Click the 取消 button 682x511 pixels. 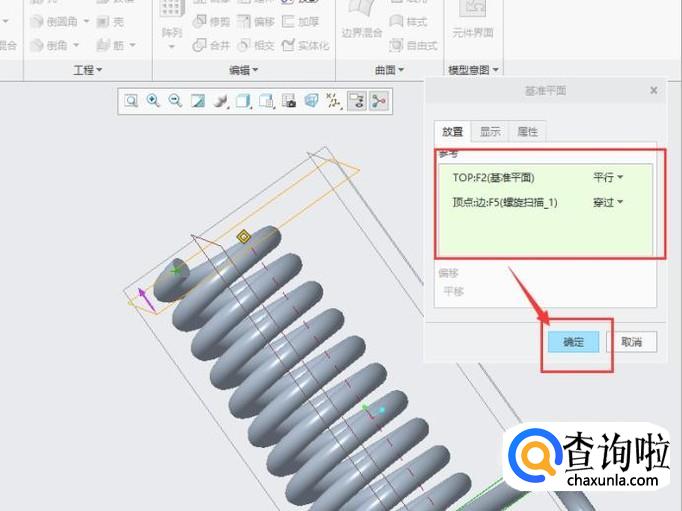point(631,342)
